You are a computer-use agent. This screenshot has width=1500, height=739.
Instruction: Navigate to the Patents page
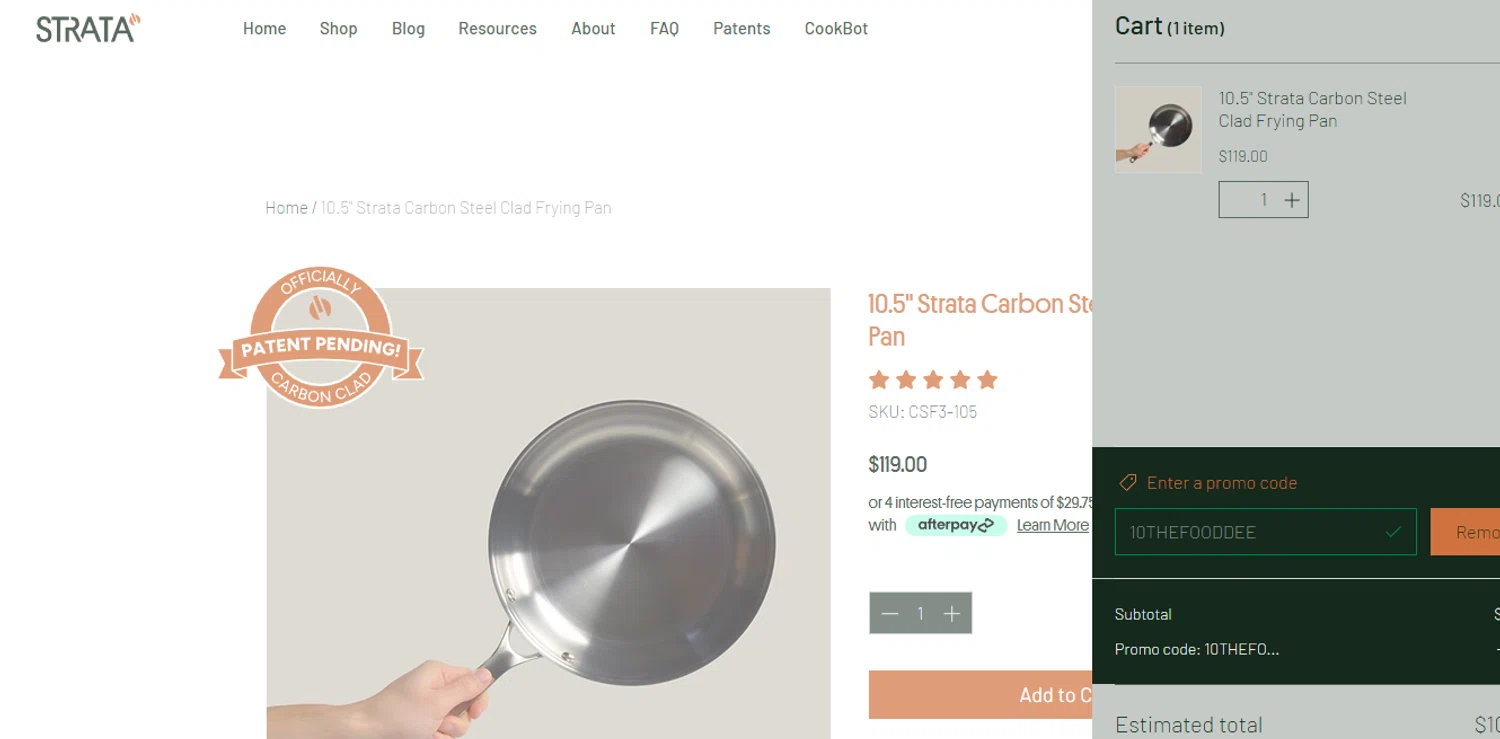(741, 29)
